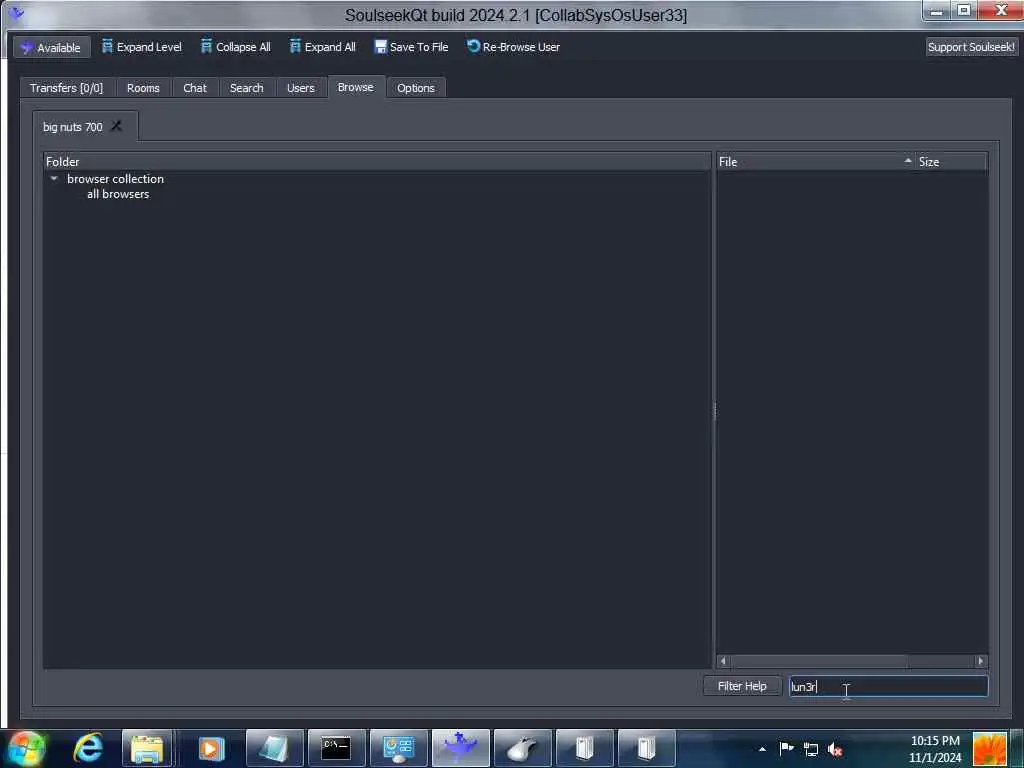Viewport: 1024px width, 768px height.
Task: Open the Windows Start menu
Action: (x=25, y=748)
